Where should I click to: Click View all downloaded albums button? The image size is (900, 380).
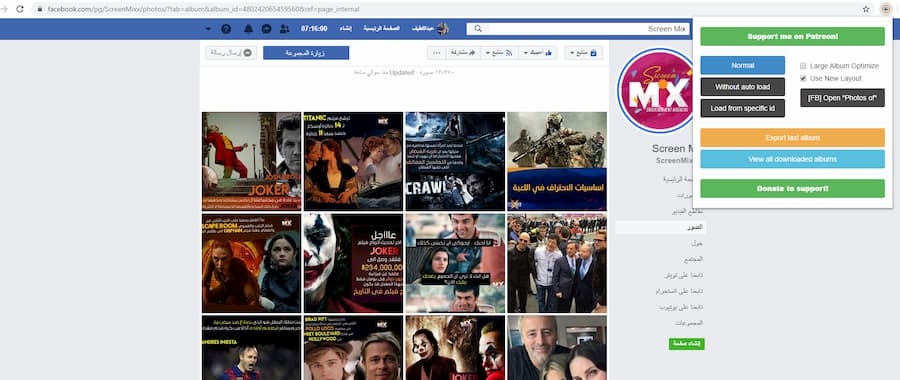[792, 159]
